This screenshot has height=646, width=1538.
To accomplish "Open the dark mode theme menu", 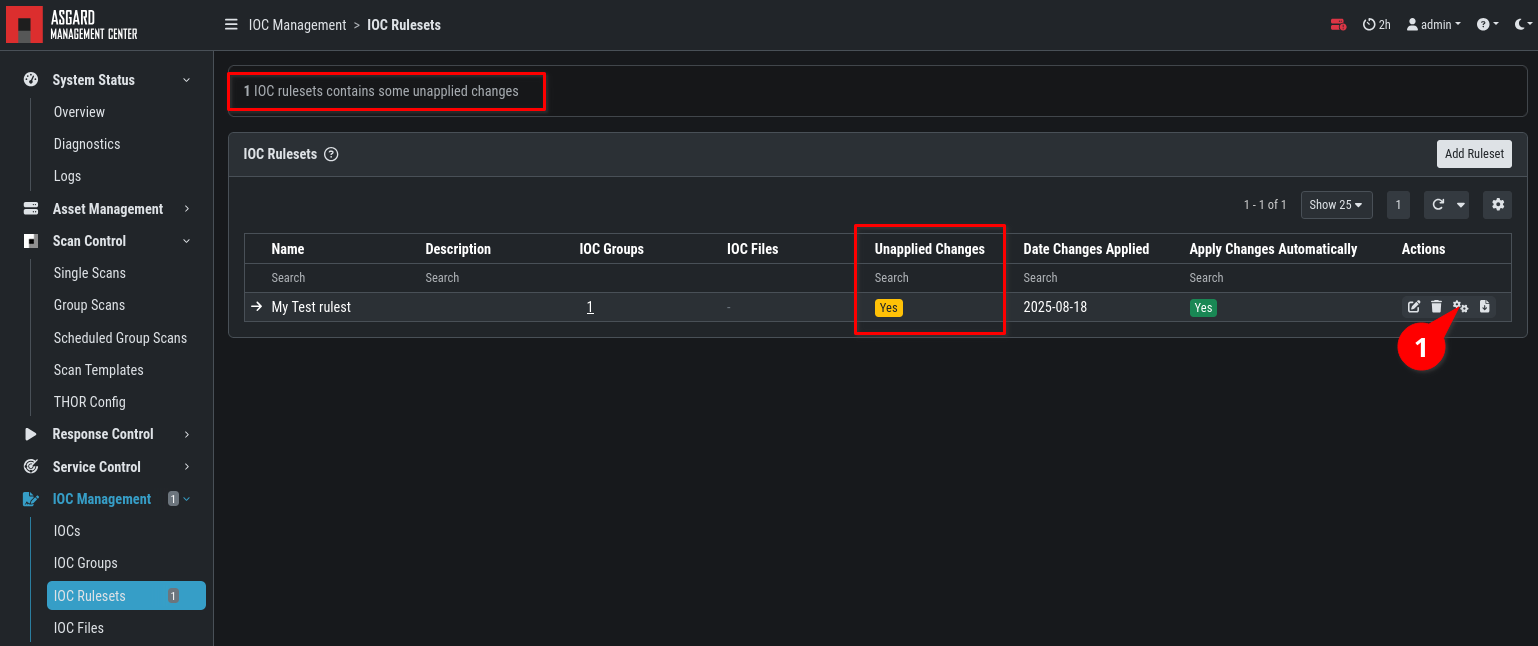I will click(1521, 24).
